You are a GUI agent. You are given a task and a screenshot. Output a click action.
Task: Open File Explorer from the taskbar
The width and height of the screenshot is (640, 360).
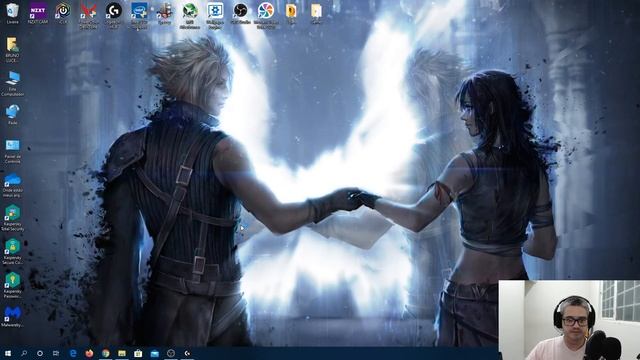click(x=122, y=353)
